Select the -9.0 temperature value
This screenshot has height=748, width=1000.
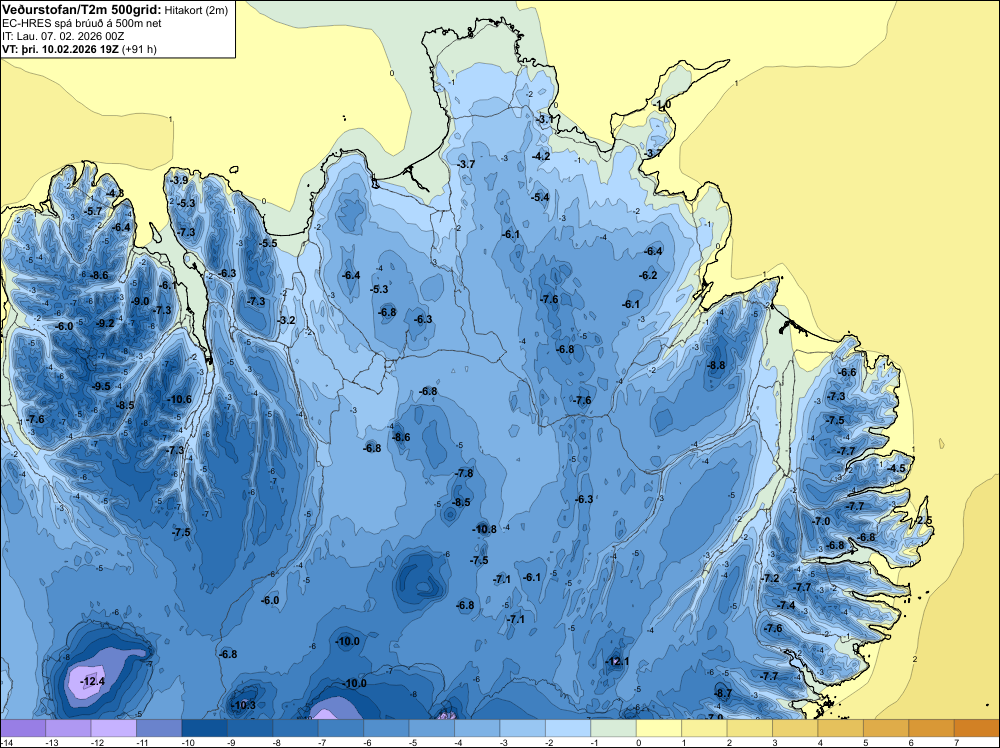pyautogui.click(x=140, y=301)
